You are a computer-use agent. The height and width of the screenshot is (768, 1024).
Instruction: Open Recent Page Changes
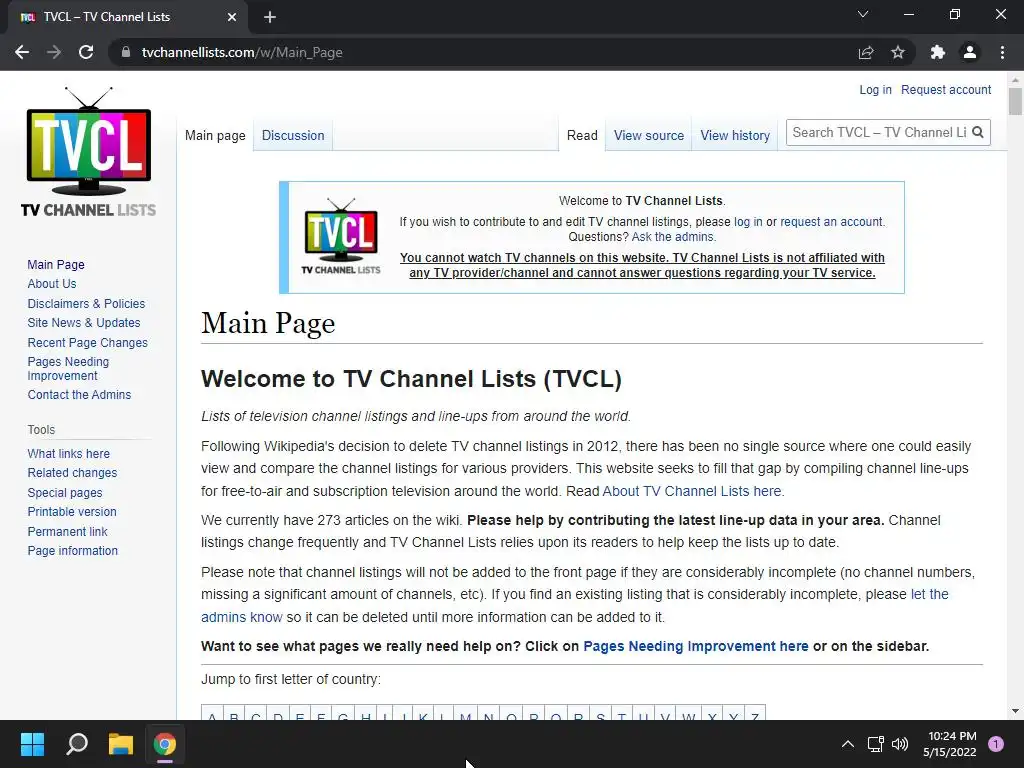[x=88, y=343]
